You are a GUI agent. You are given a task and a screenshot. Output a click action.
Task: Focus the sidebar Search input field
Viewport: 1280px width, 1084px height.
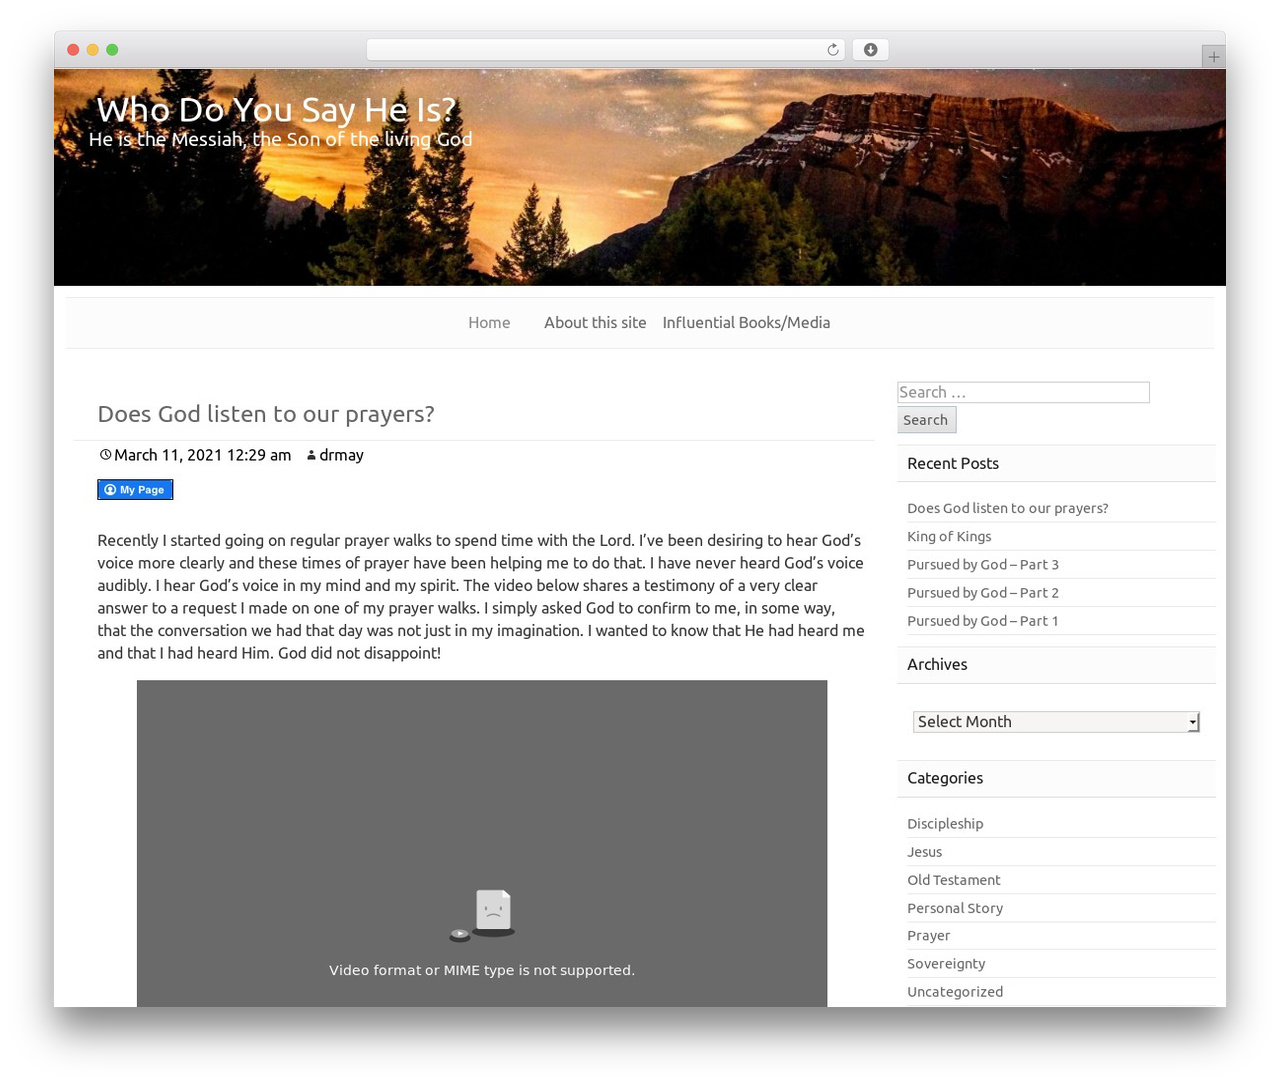(1023, 392)
